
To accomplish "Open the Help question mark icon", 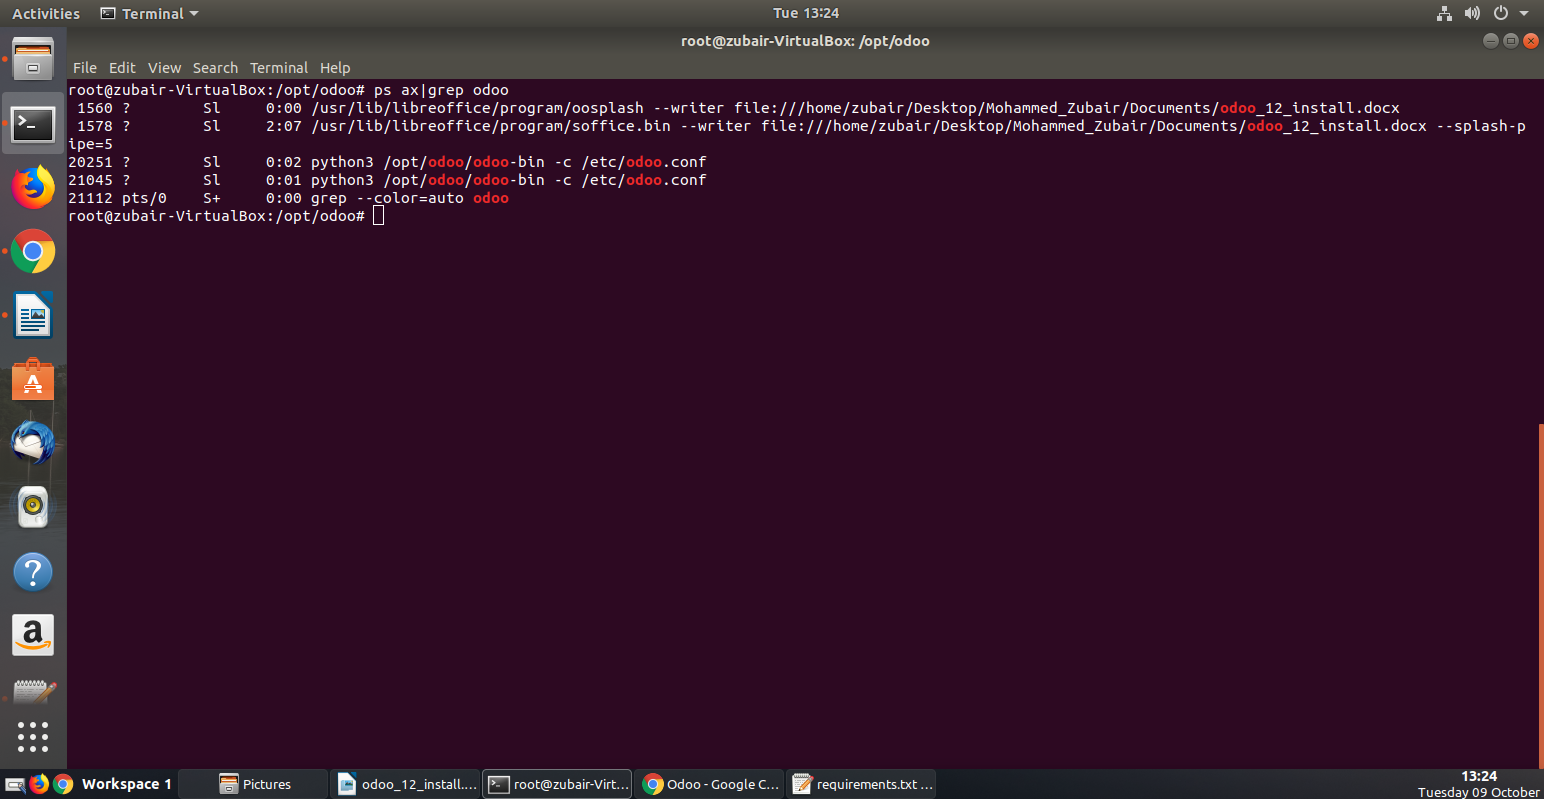I will click(x=33, y=572).
